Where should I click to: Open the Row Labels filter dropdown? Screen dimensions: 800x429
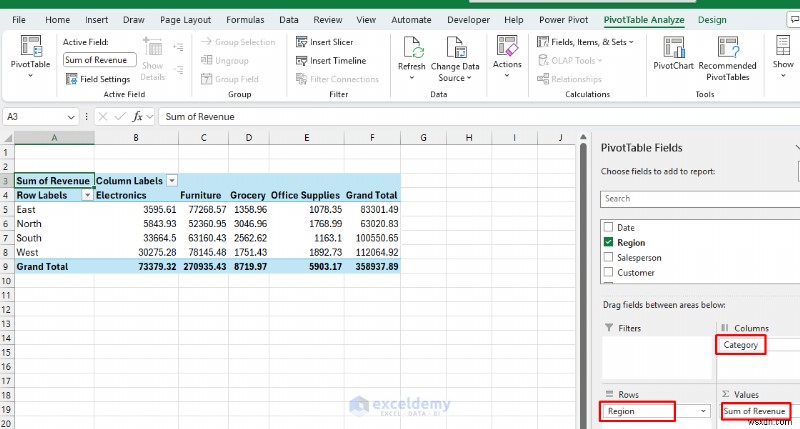coord(87,195)
